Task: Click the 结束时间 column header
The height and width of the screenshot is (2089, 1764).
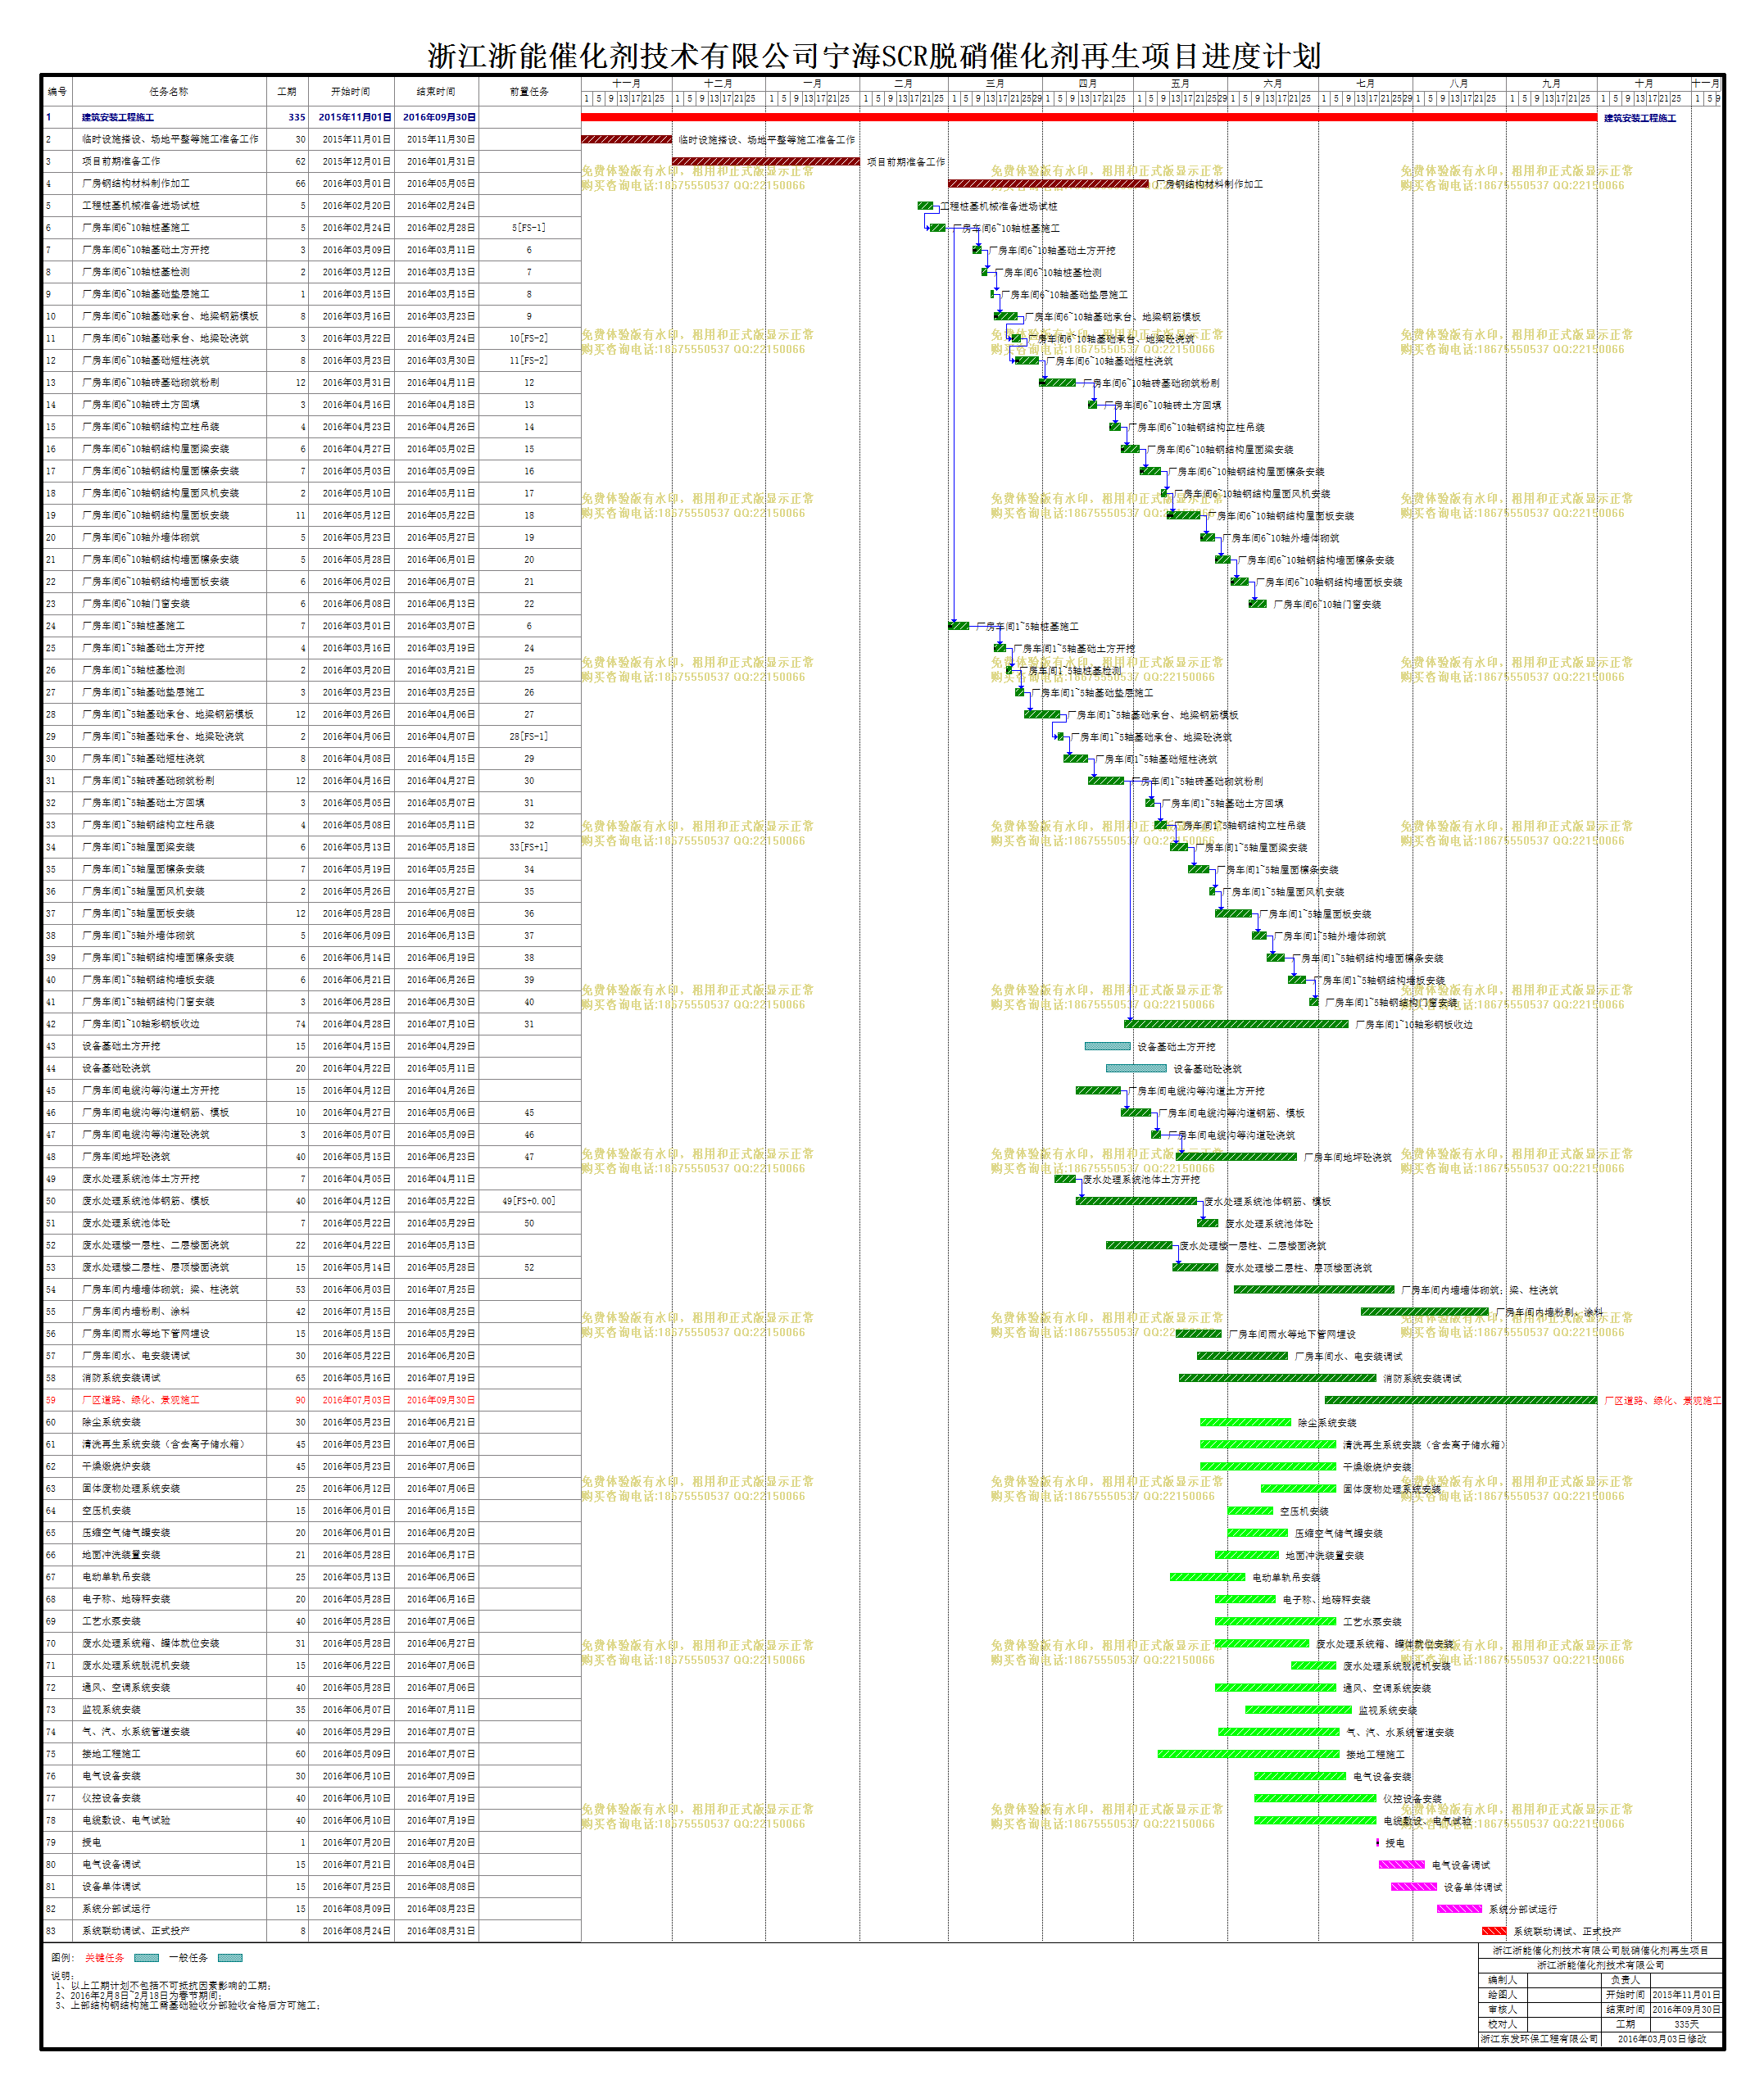Action: (436, 91)
